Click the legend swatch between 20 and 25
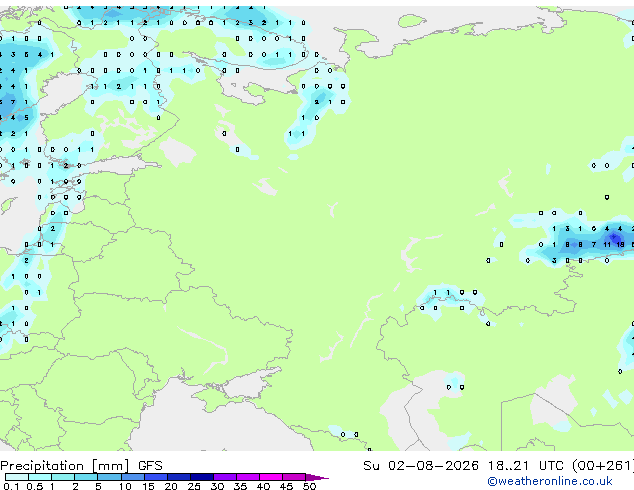The image size is (634, 490). pos(179,477)
